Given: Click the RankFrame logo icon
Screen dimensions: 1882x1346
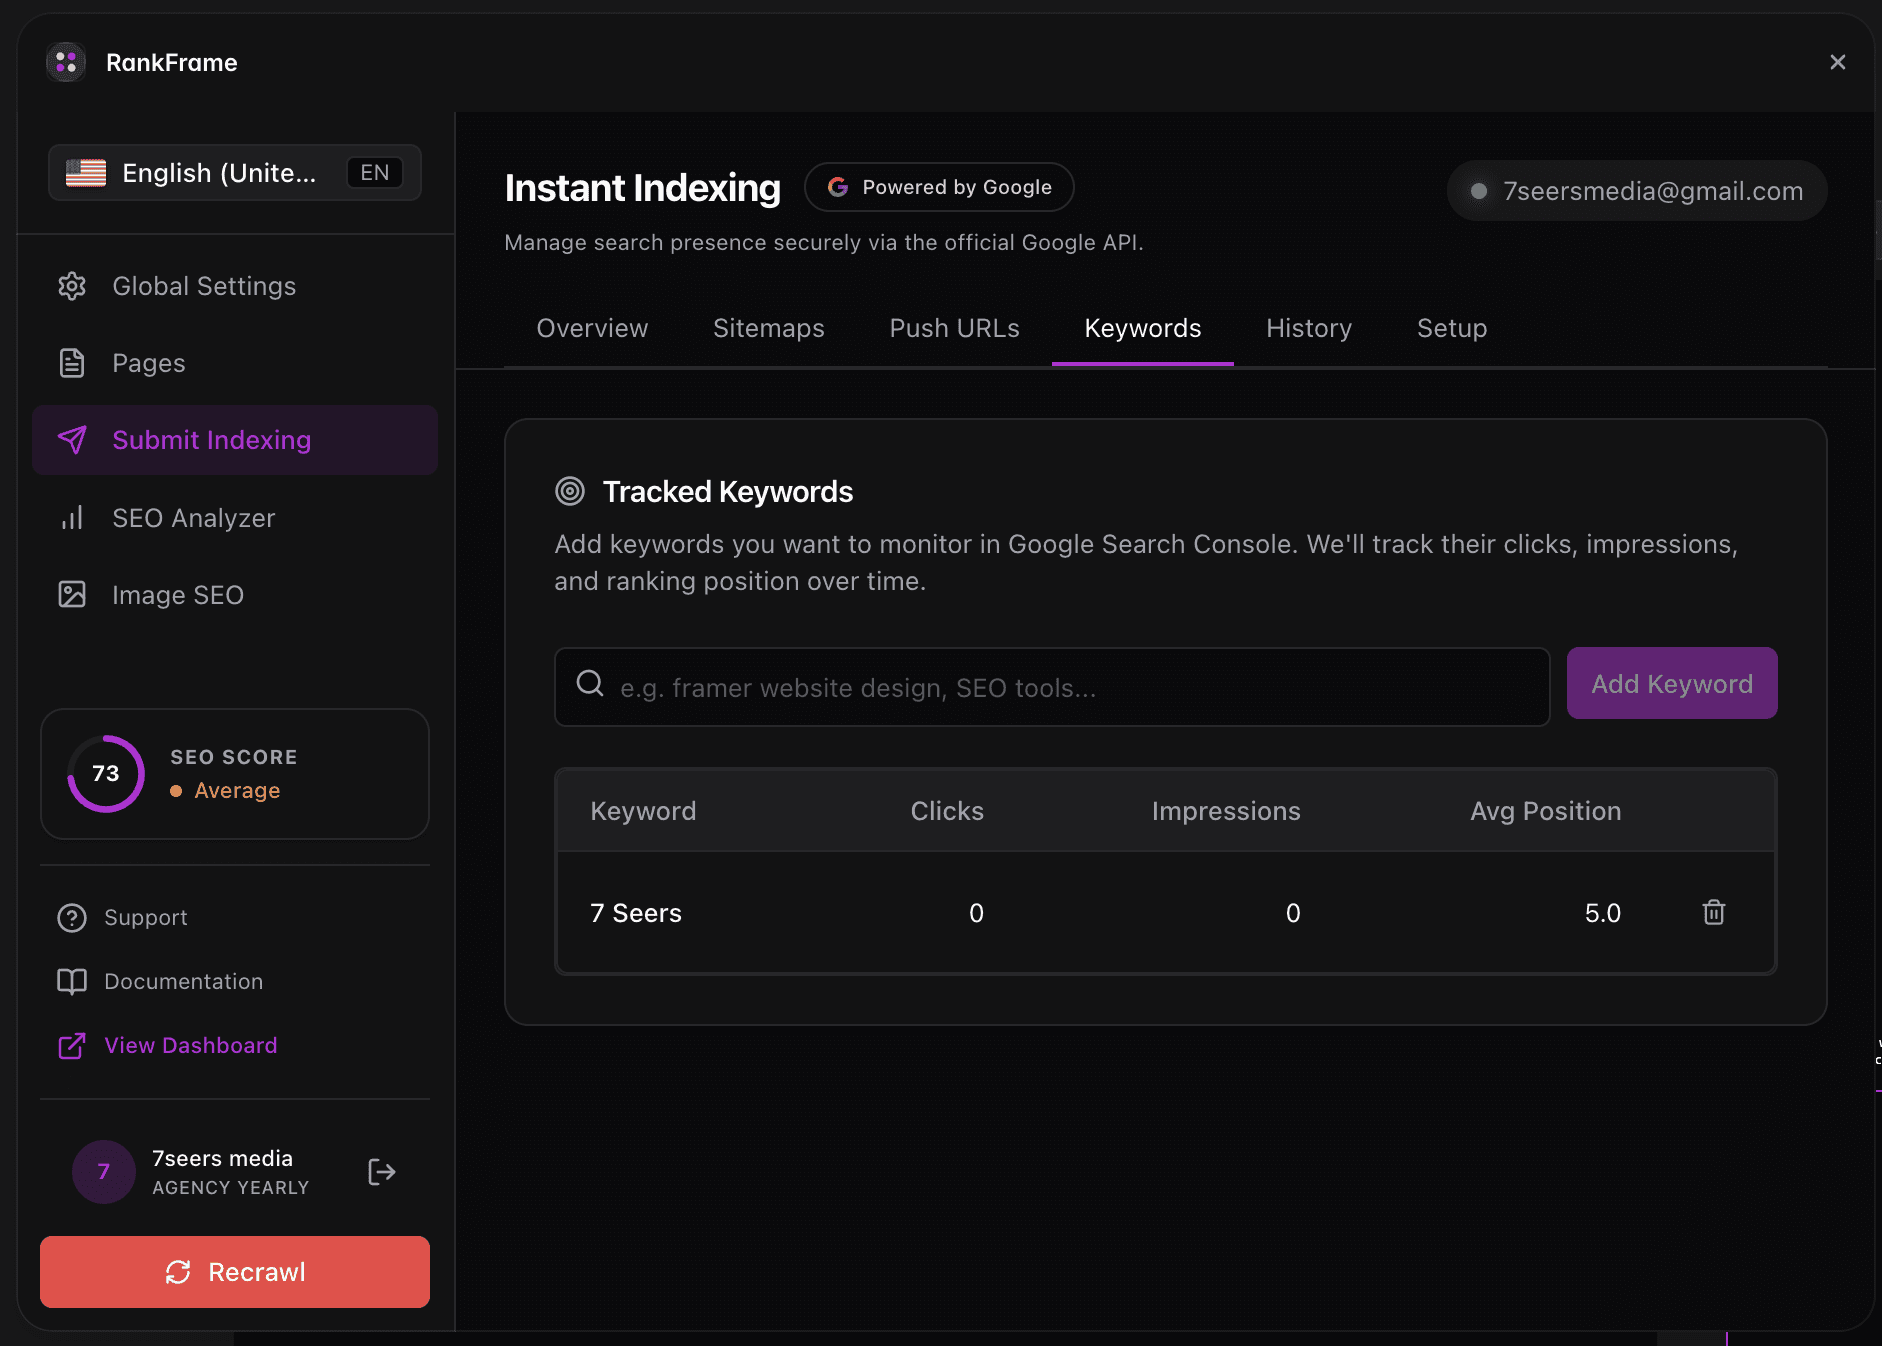Looking at the screenshot, I should pyautogui.click(x=66, y=62).
